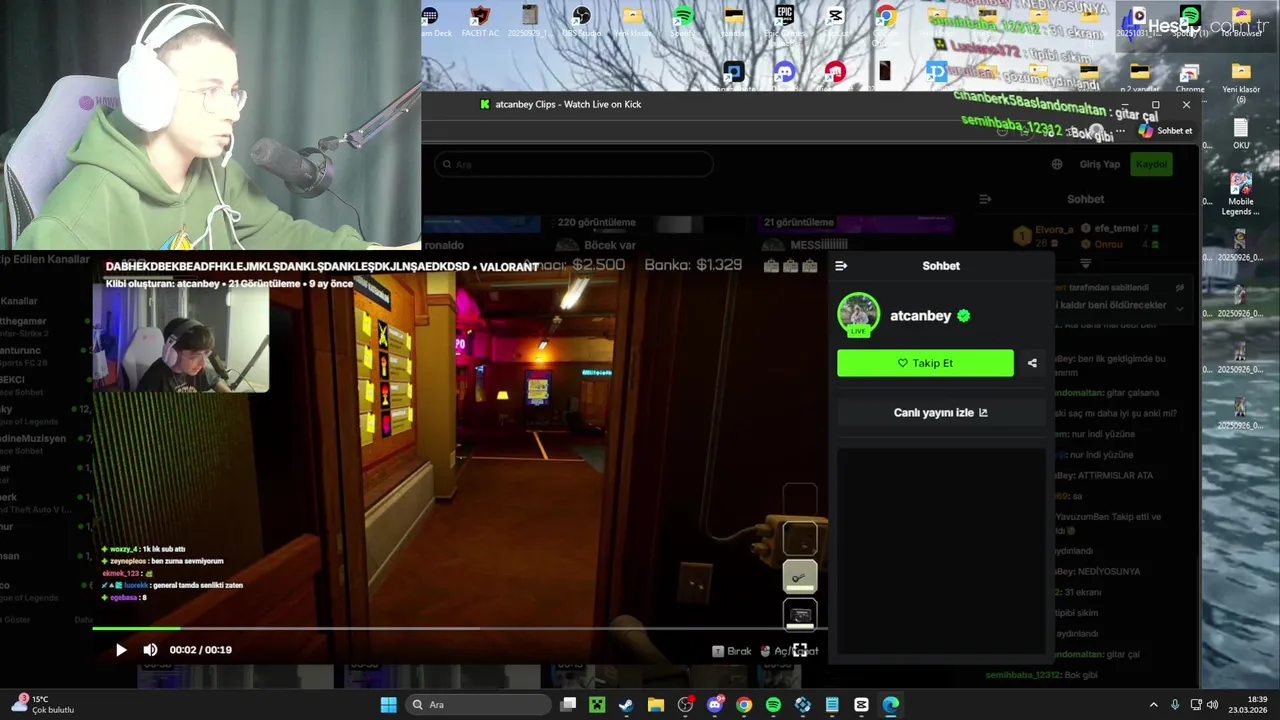This screenshot has width=1280, height=720.
Task: Seek along the clip progress bar
Action: (460, 628)
